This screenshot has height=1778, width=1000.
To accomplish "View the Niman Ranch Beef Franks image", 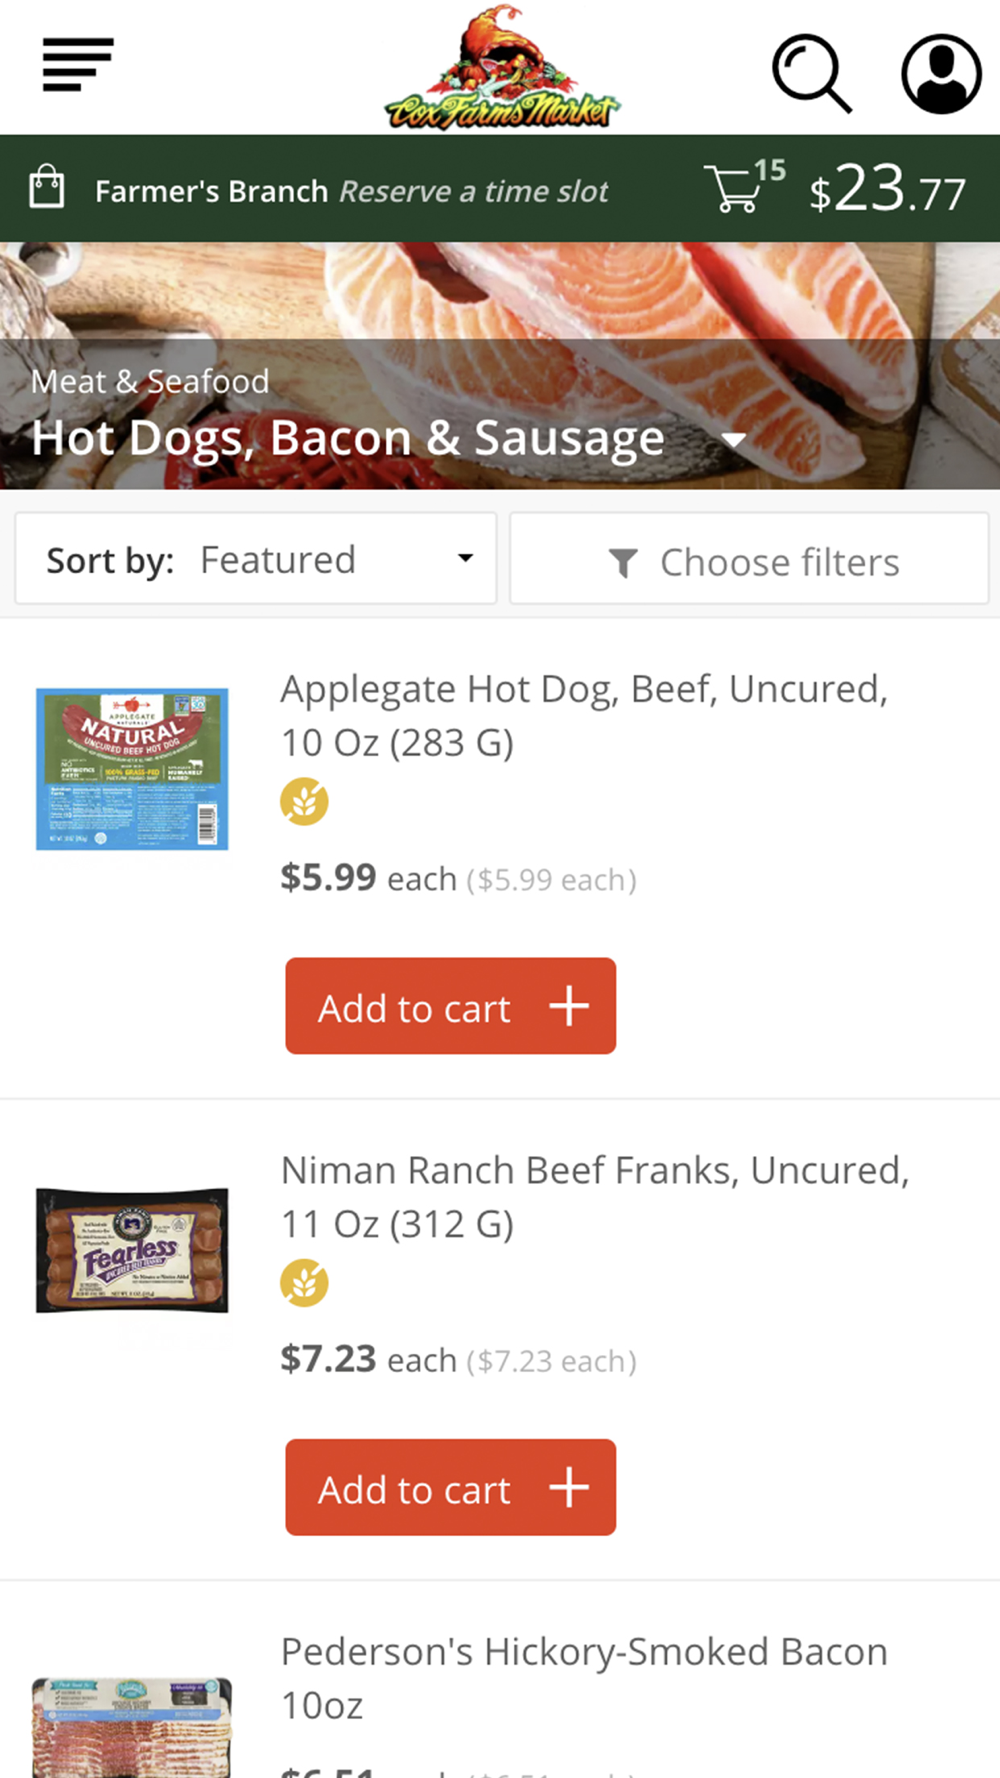I will (132, 1250).
